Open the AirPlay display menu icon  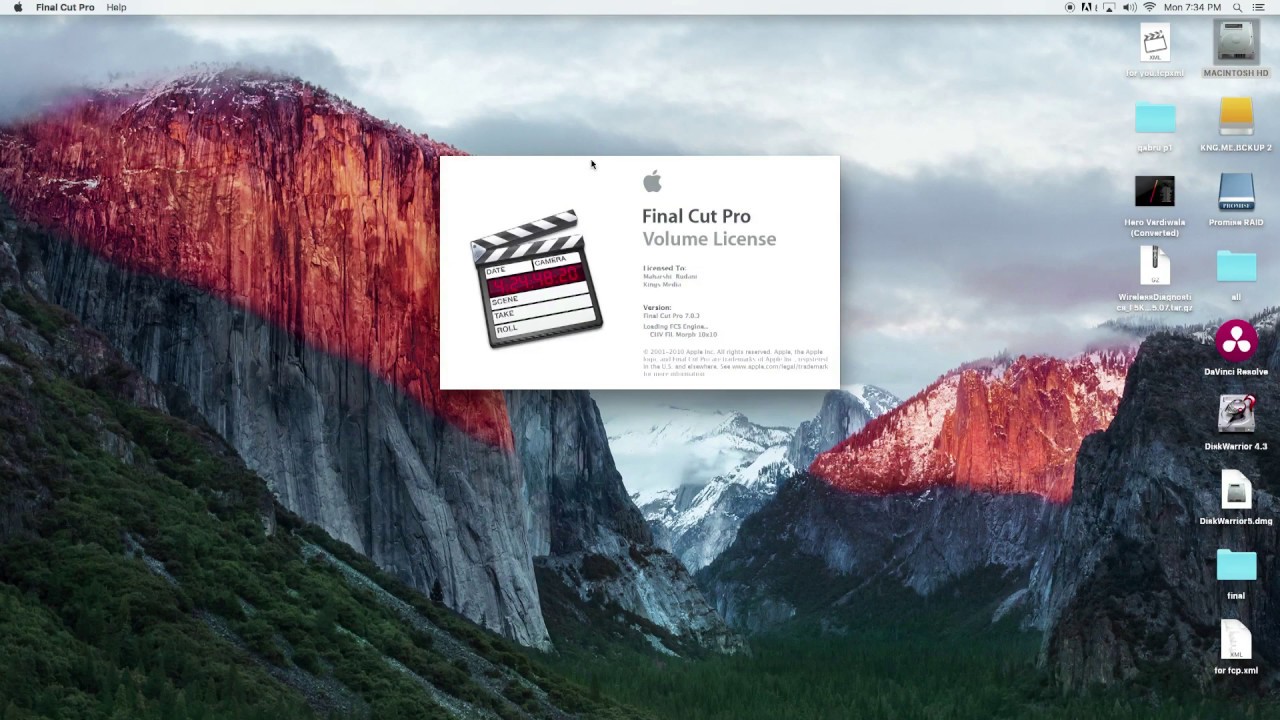point(1107,7)
